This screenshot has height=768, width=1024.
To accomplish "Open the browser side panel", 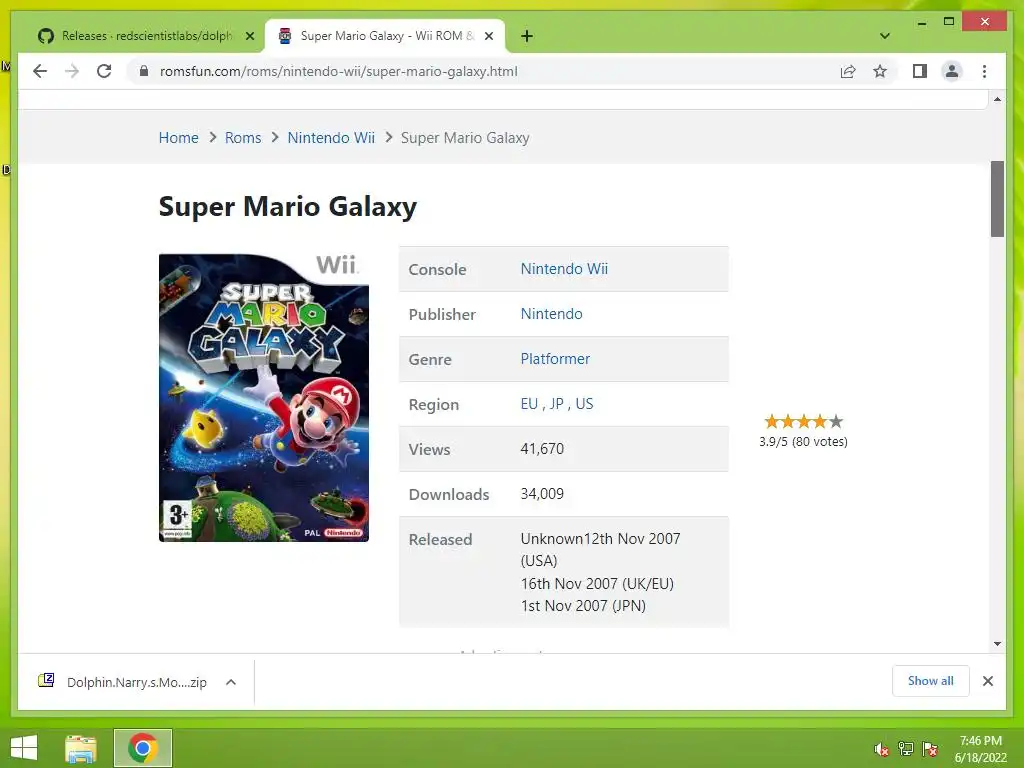I will pyautogui.click(x=920, y=71).
